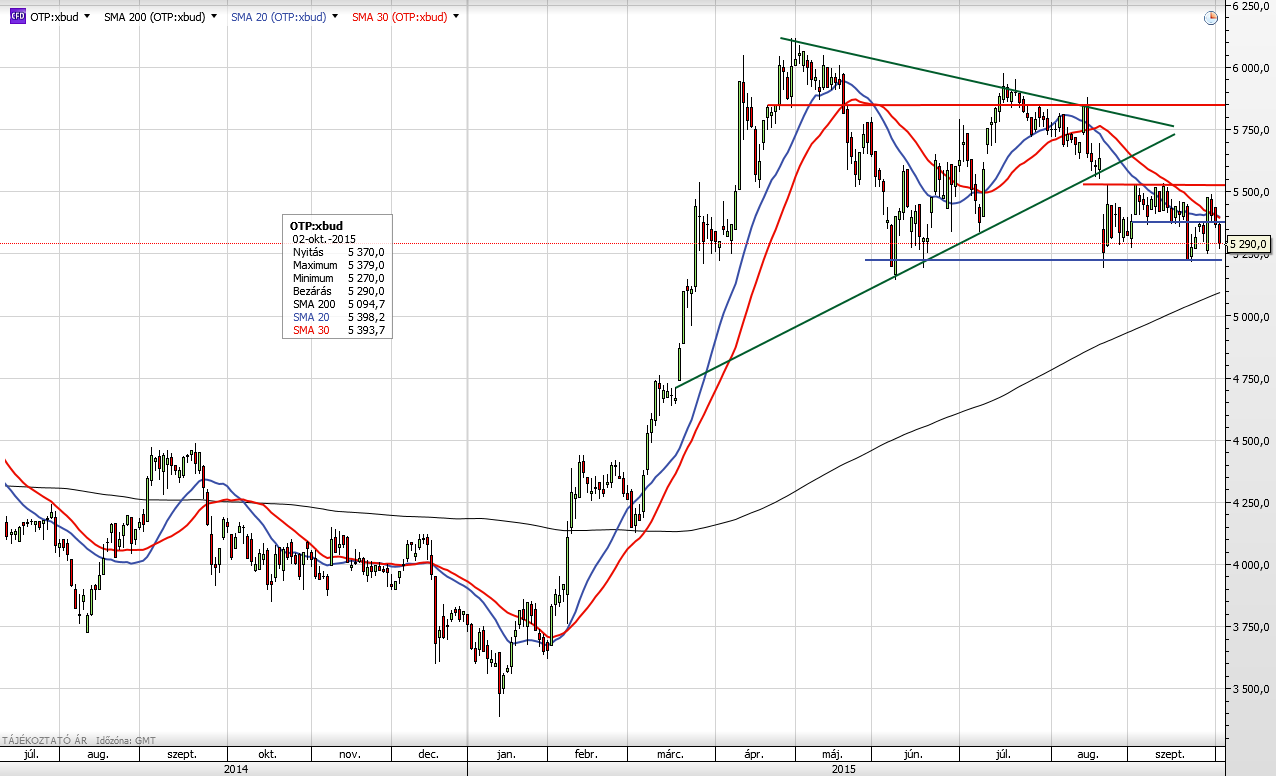Click the clock icon at chart corner

(x=1211, y=17)
